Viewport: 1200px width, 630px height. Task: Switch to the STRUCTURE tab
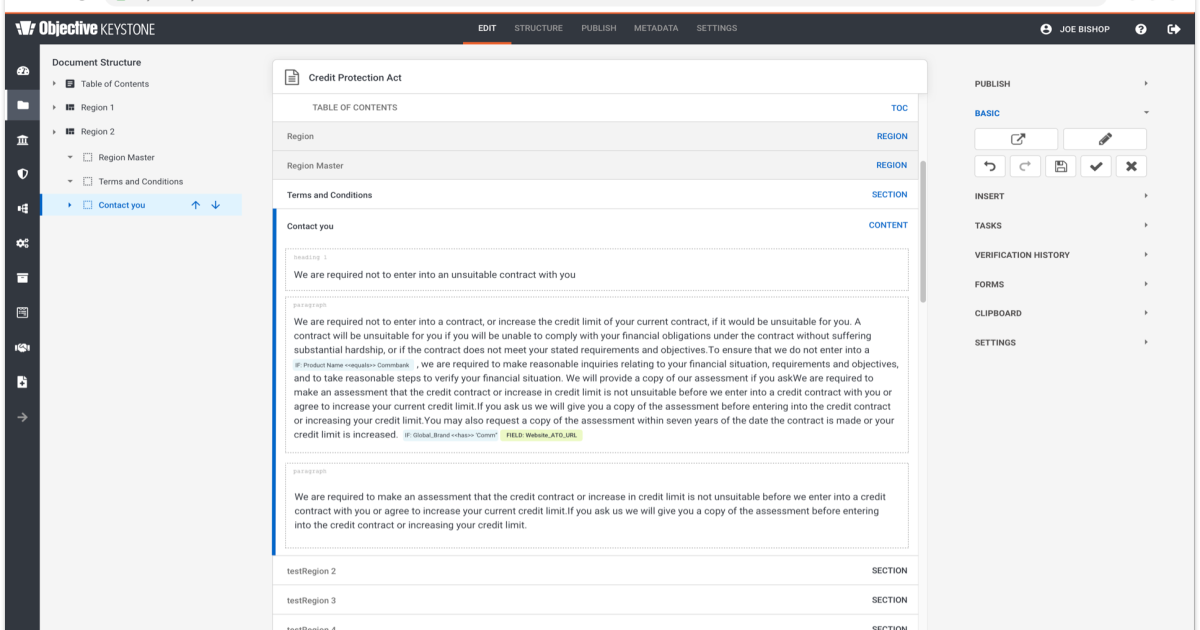(x=538, y=28)
